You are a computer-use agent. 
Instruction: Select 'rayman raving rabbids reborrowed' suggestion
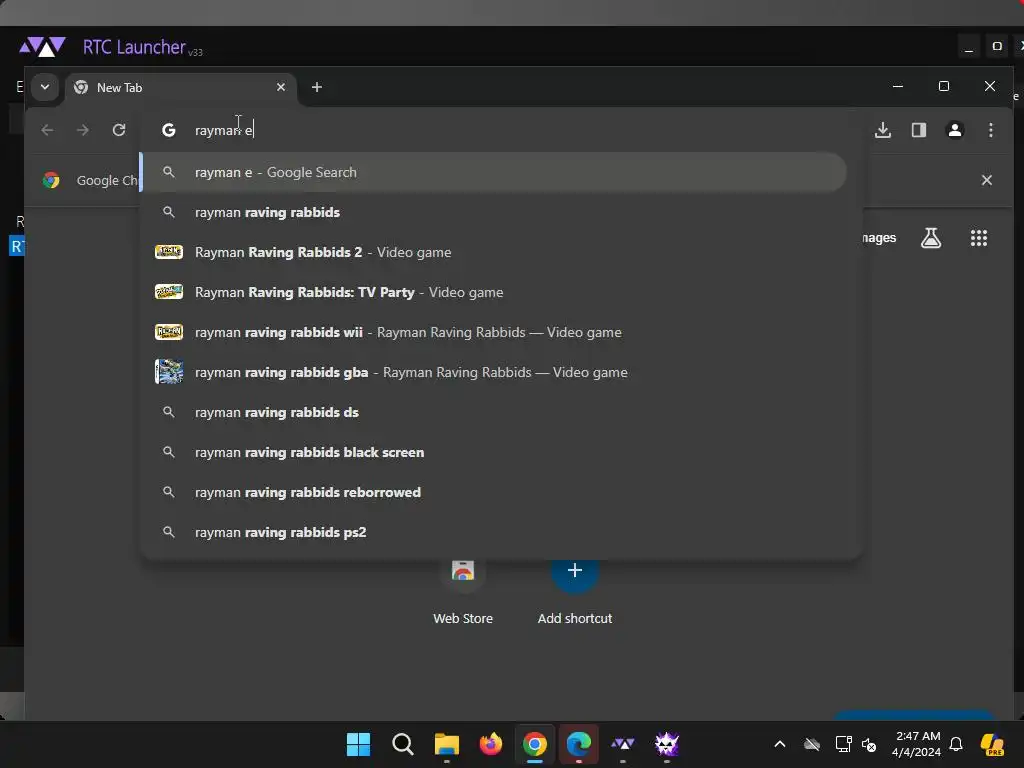click(494, 492)
